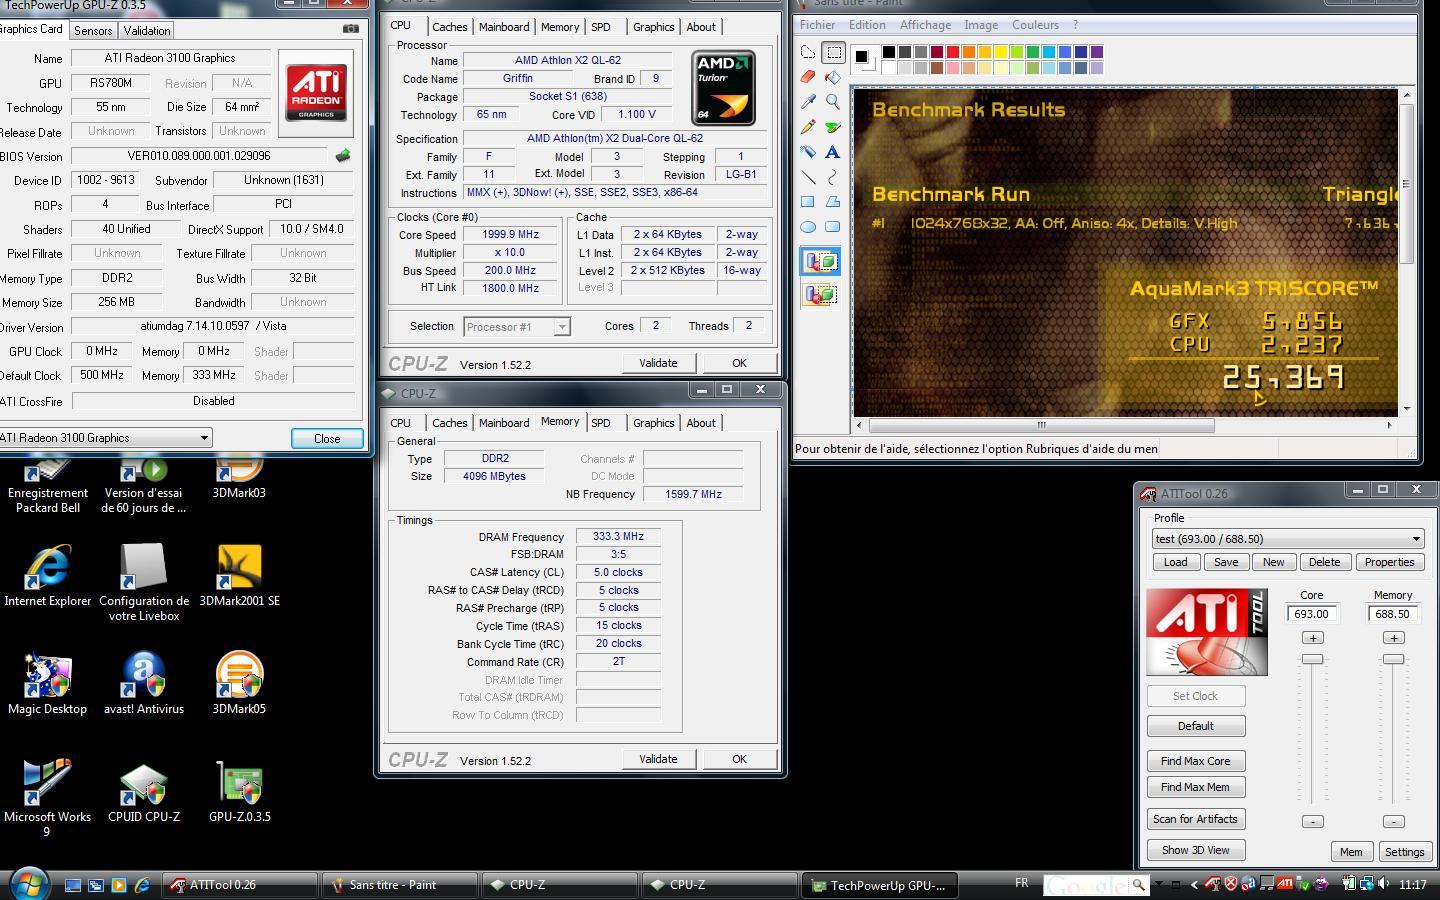1440x900 pixels.
Task: Click the Core clock slider handle in ATITool
Action: tap(1312, 659)
